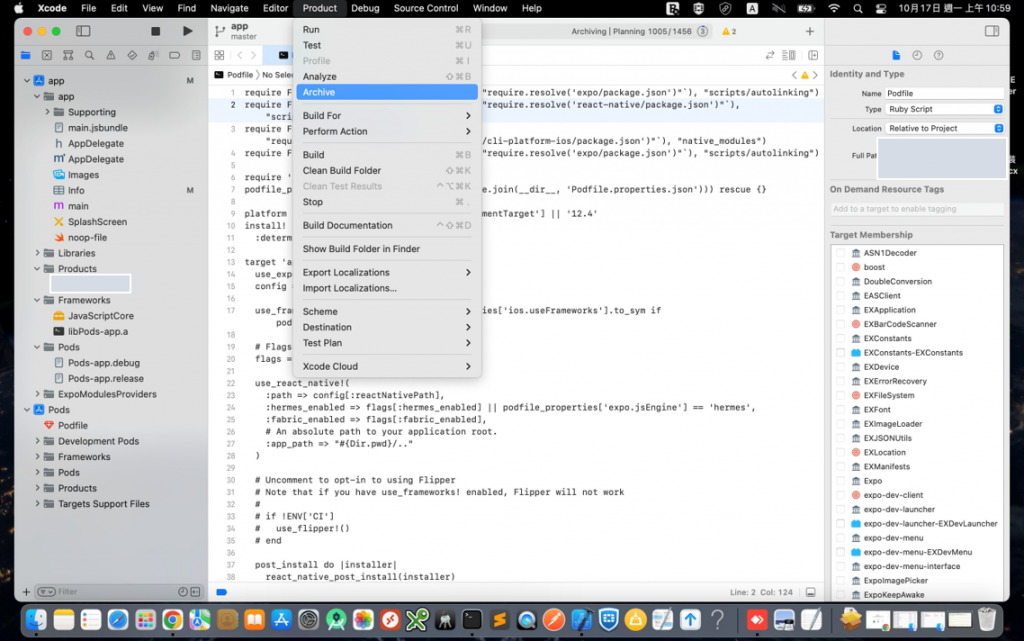Select Pods-app.release configuration file
This screenshot has width=1024, height=641.
[106, 378]
